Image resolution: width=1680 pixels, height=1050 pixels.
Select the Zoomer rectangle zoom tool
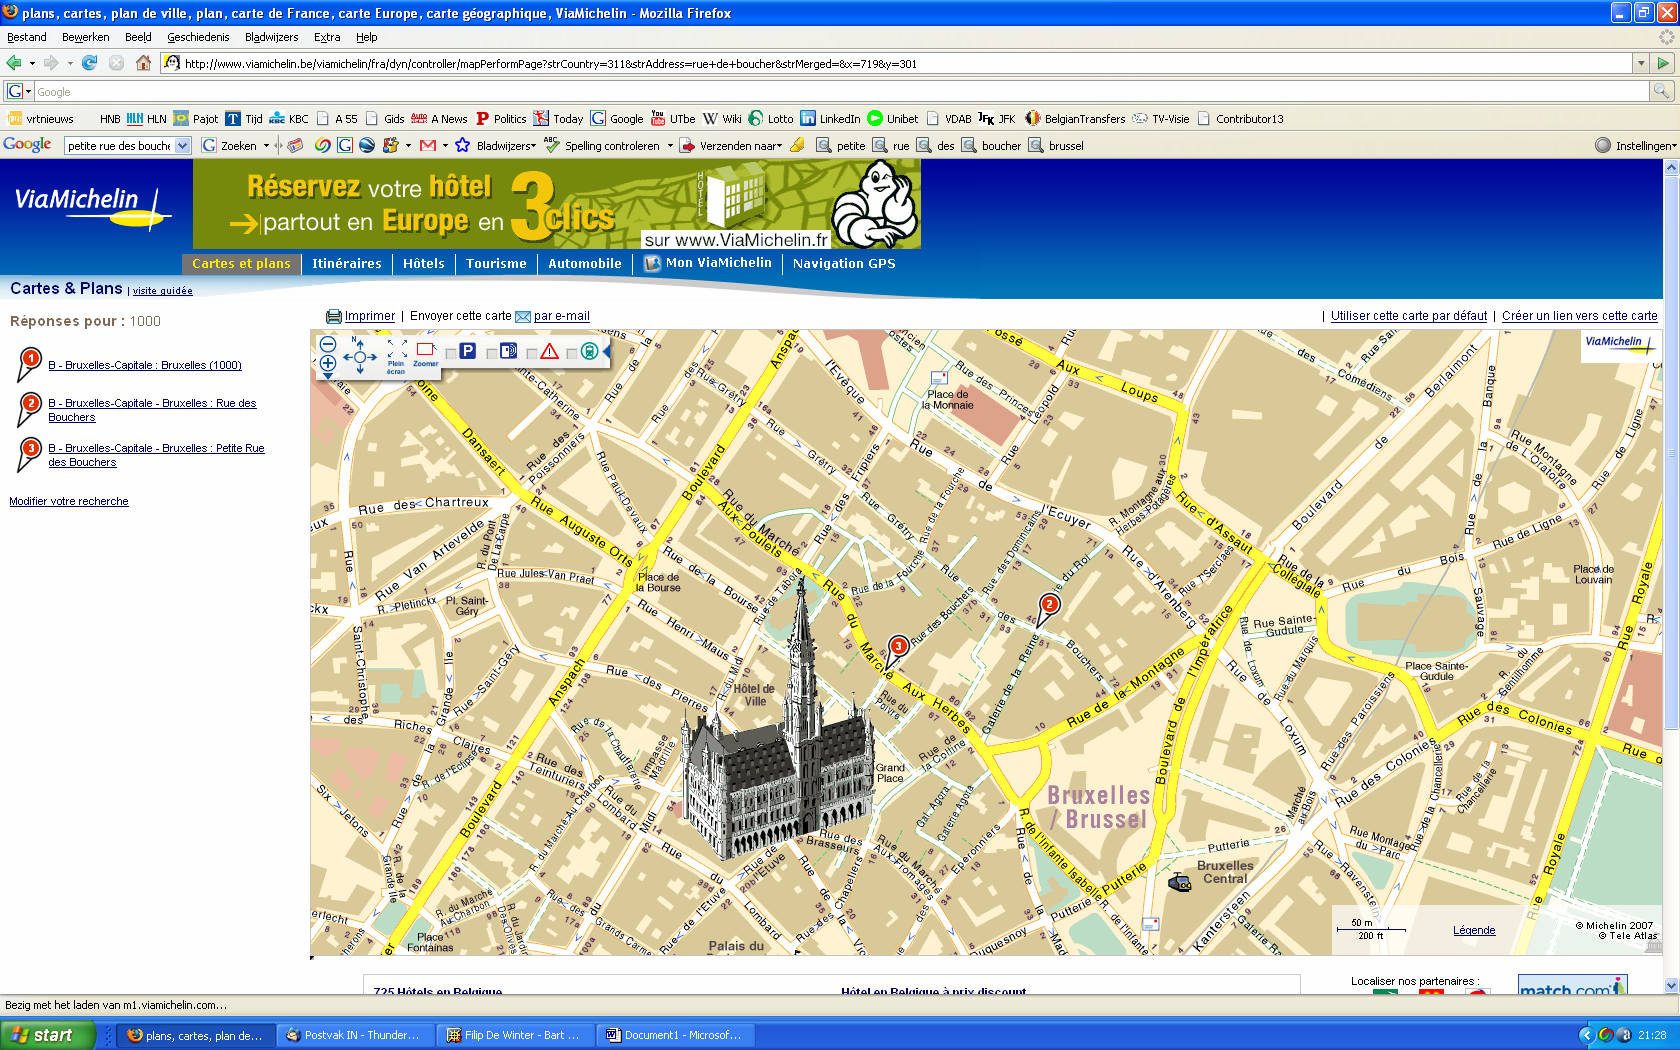point(426,355)
